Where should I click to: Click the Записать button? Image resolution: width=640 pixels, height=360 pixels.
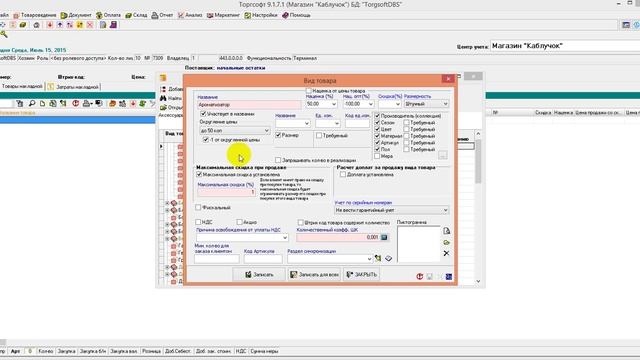point(259,274)
